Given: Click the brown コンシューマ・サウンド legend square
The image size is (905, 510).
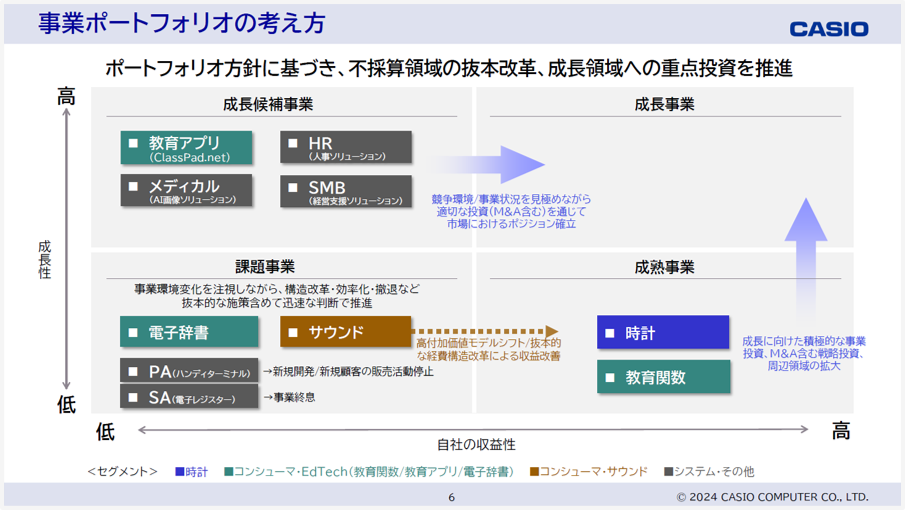Looking at the screenshot, I should coord(534,472).
